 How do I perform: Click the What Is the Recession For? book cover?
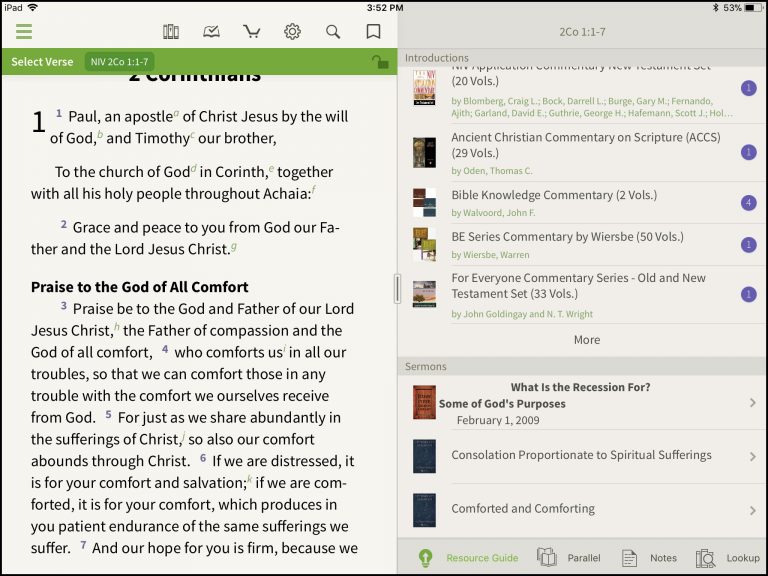tap(424, 402)
